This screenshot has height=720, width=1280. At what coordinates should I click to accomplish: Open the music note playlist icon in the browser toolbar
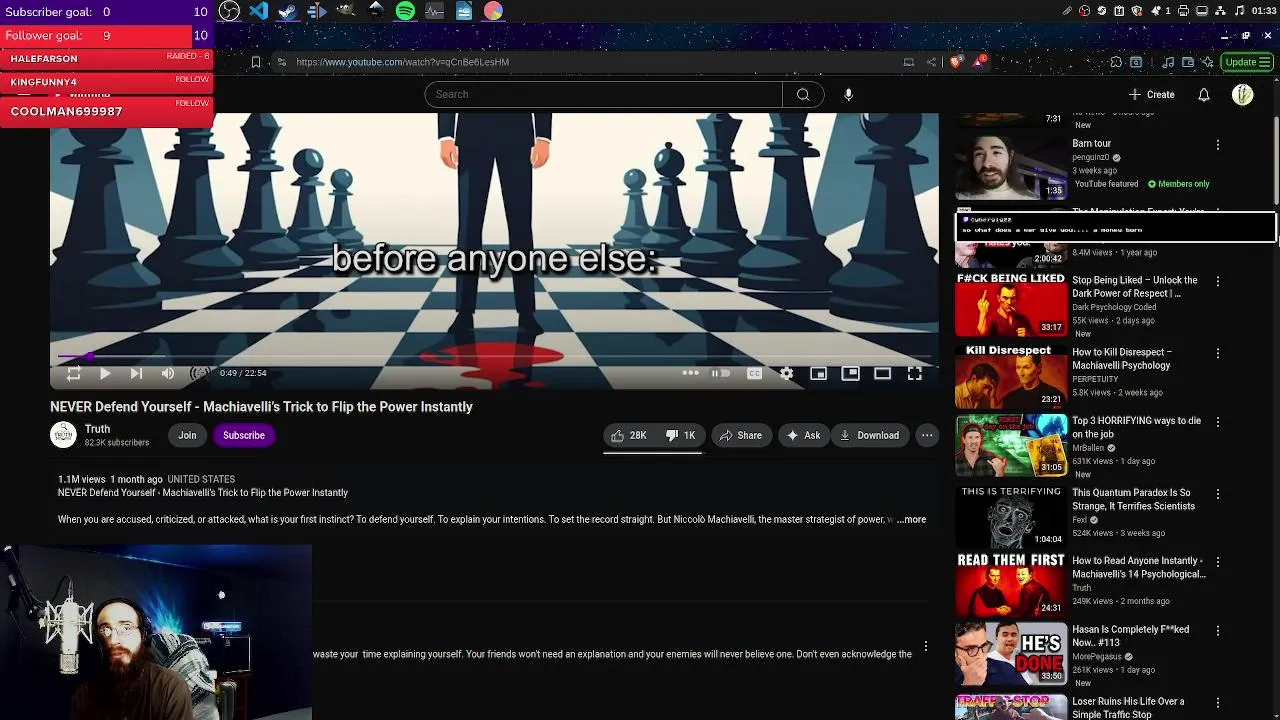pos(1168,62)
